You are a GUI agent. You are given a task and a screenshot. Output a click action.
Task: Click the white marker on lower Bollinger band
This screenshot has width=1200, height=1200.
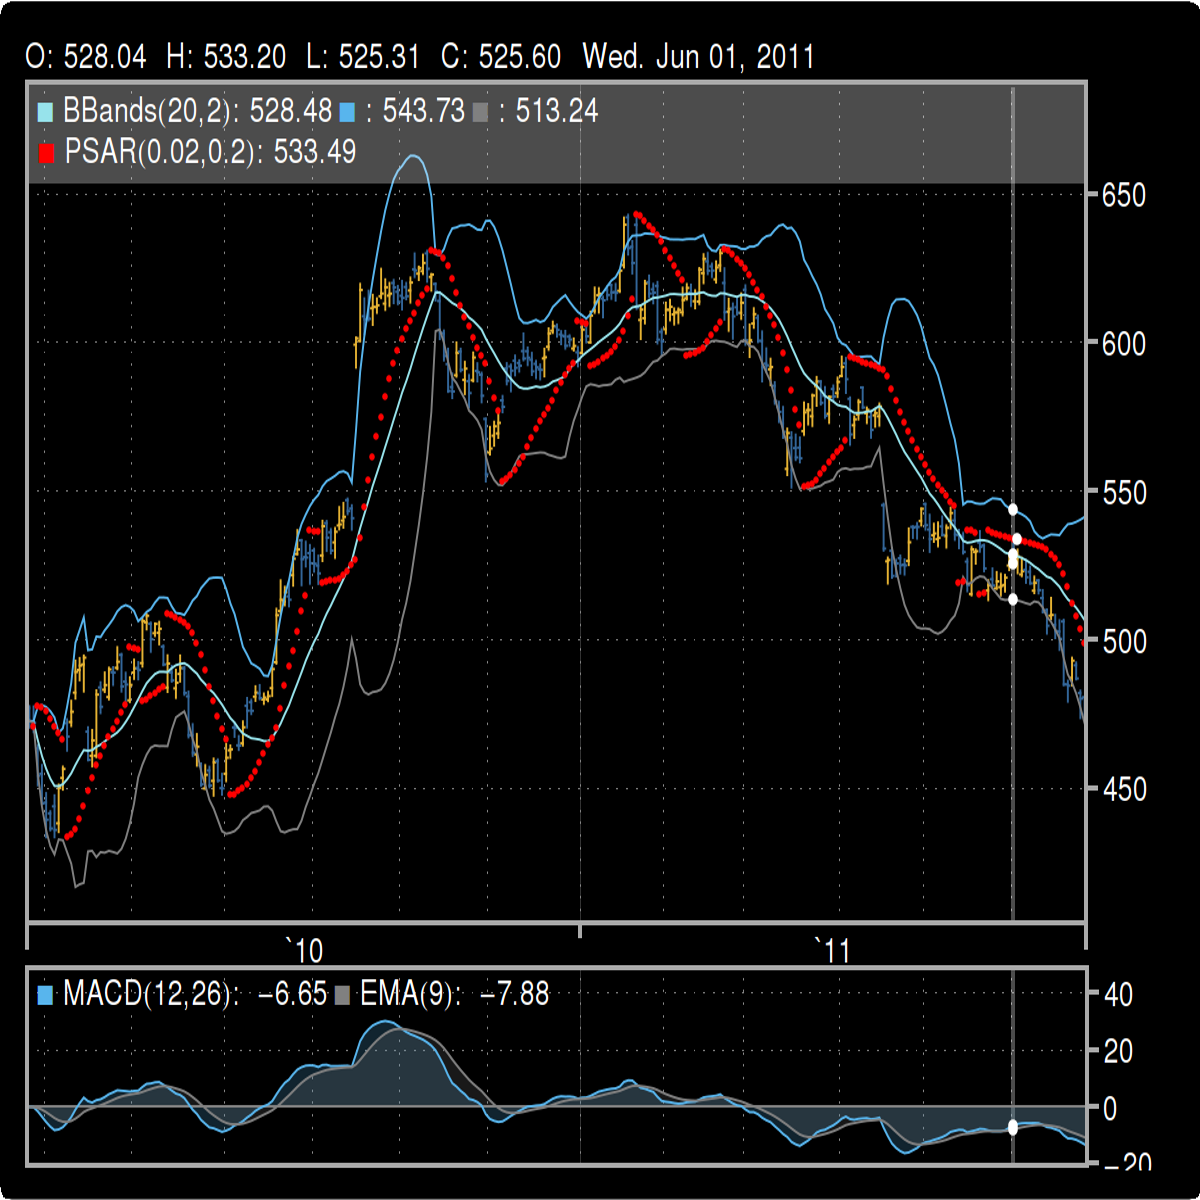pyautogui.click(x=1013, y=599)
